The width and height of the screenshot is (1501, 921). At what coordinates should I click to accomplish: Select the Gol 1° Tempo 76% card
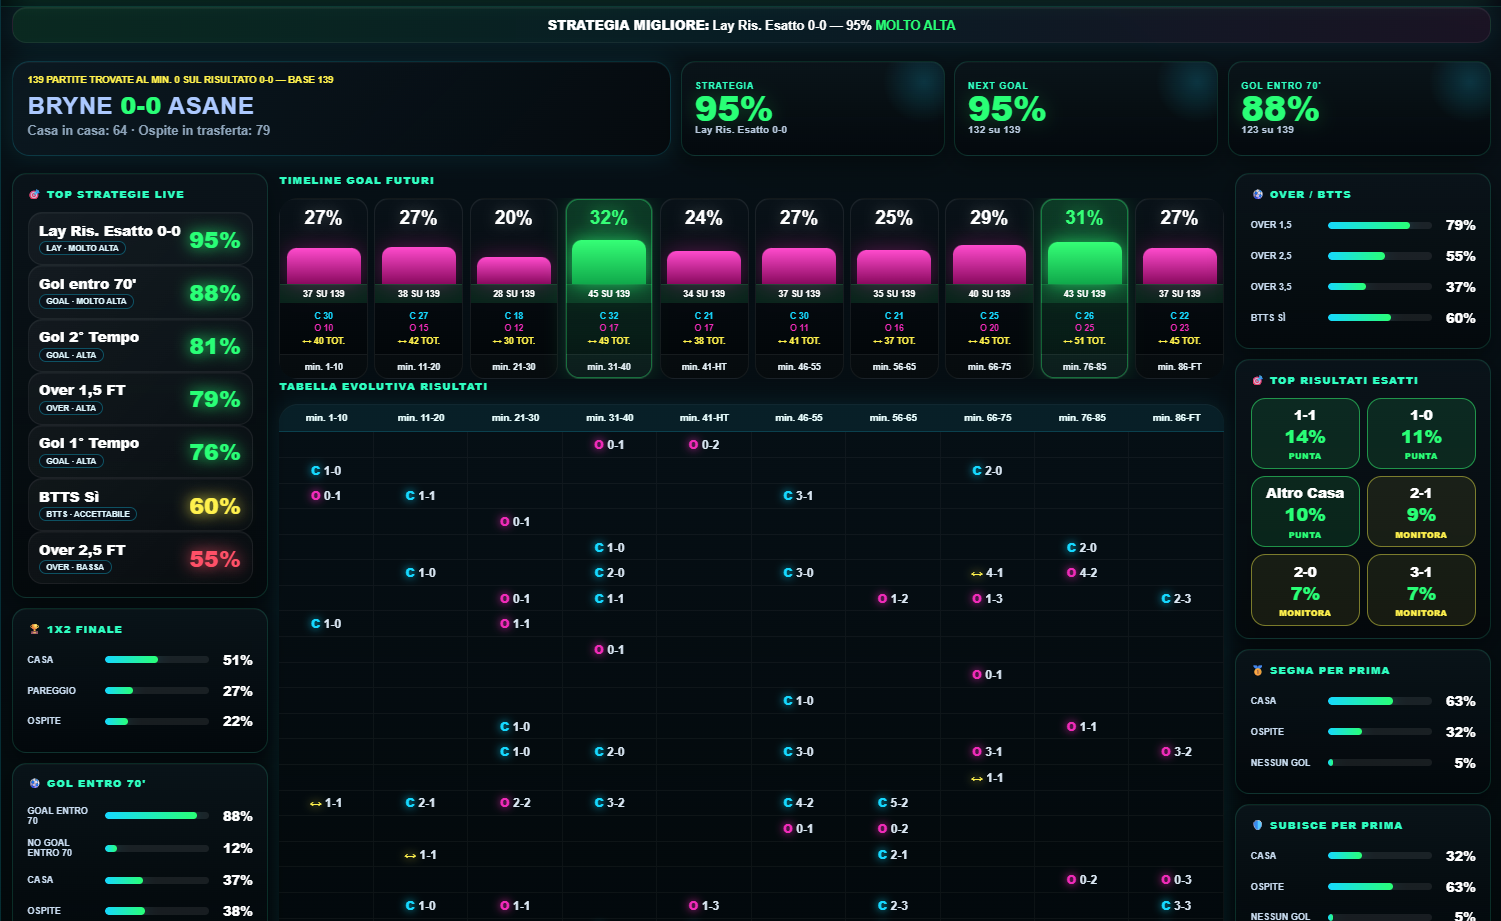tap(140, 451)
